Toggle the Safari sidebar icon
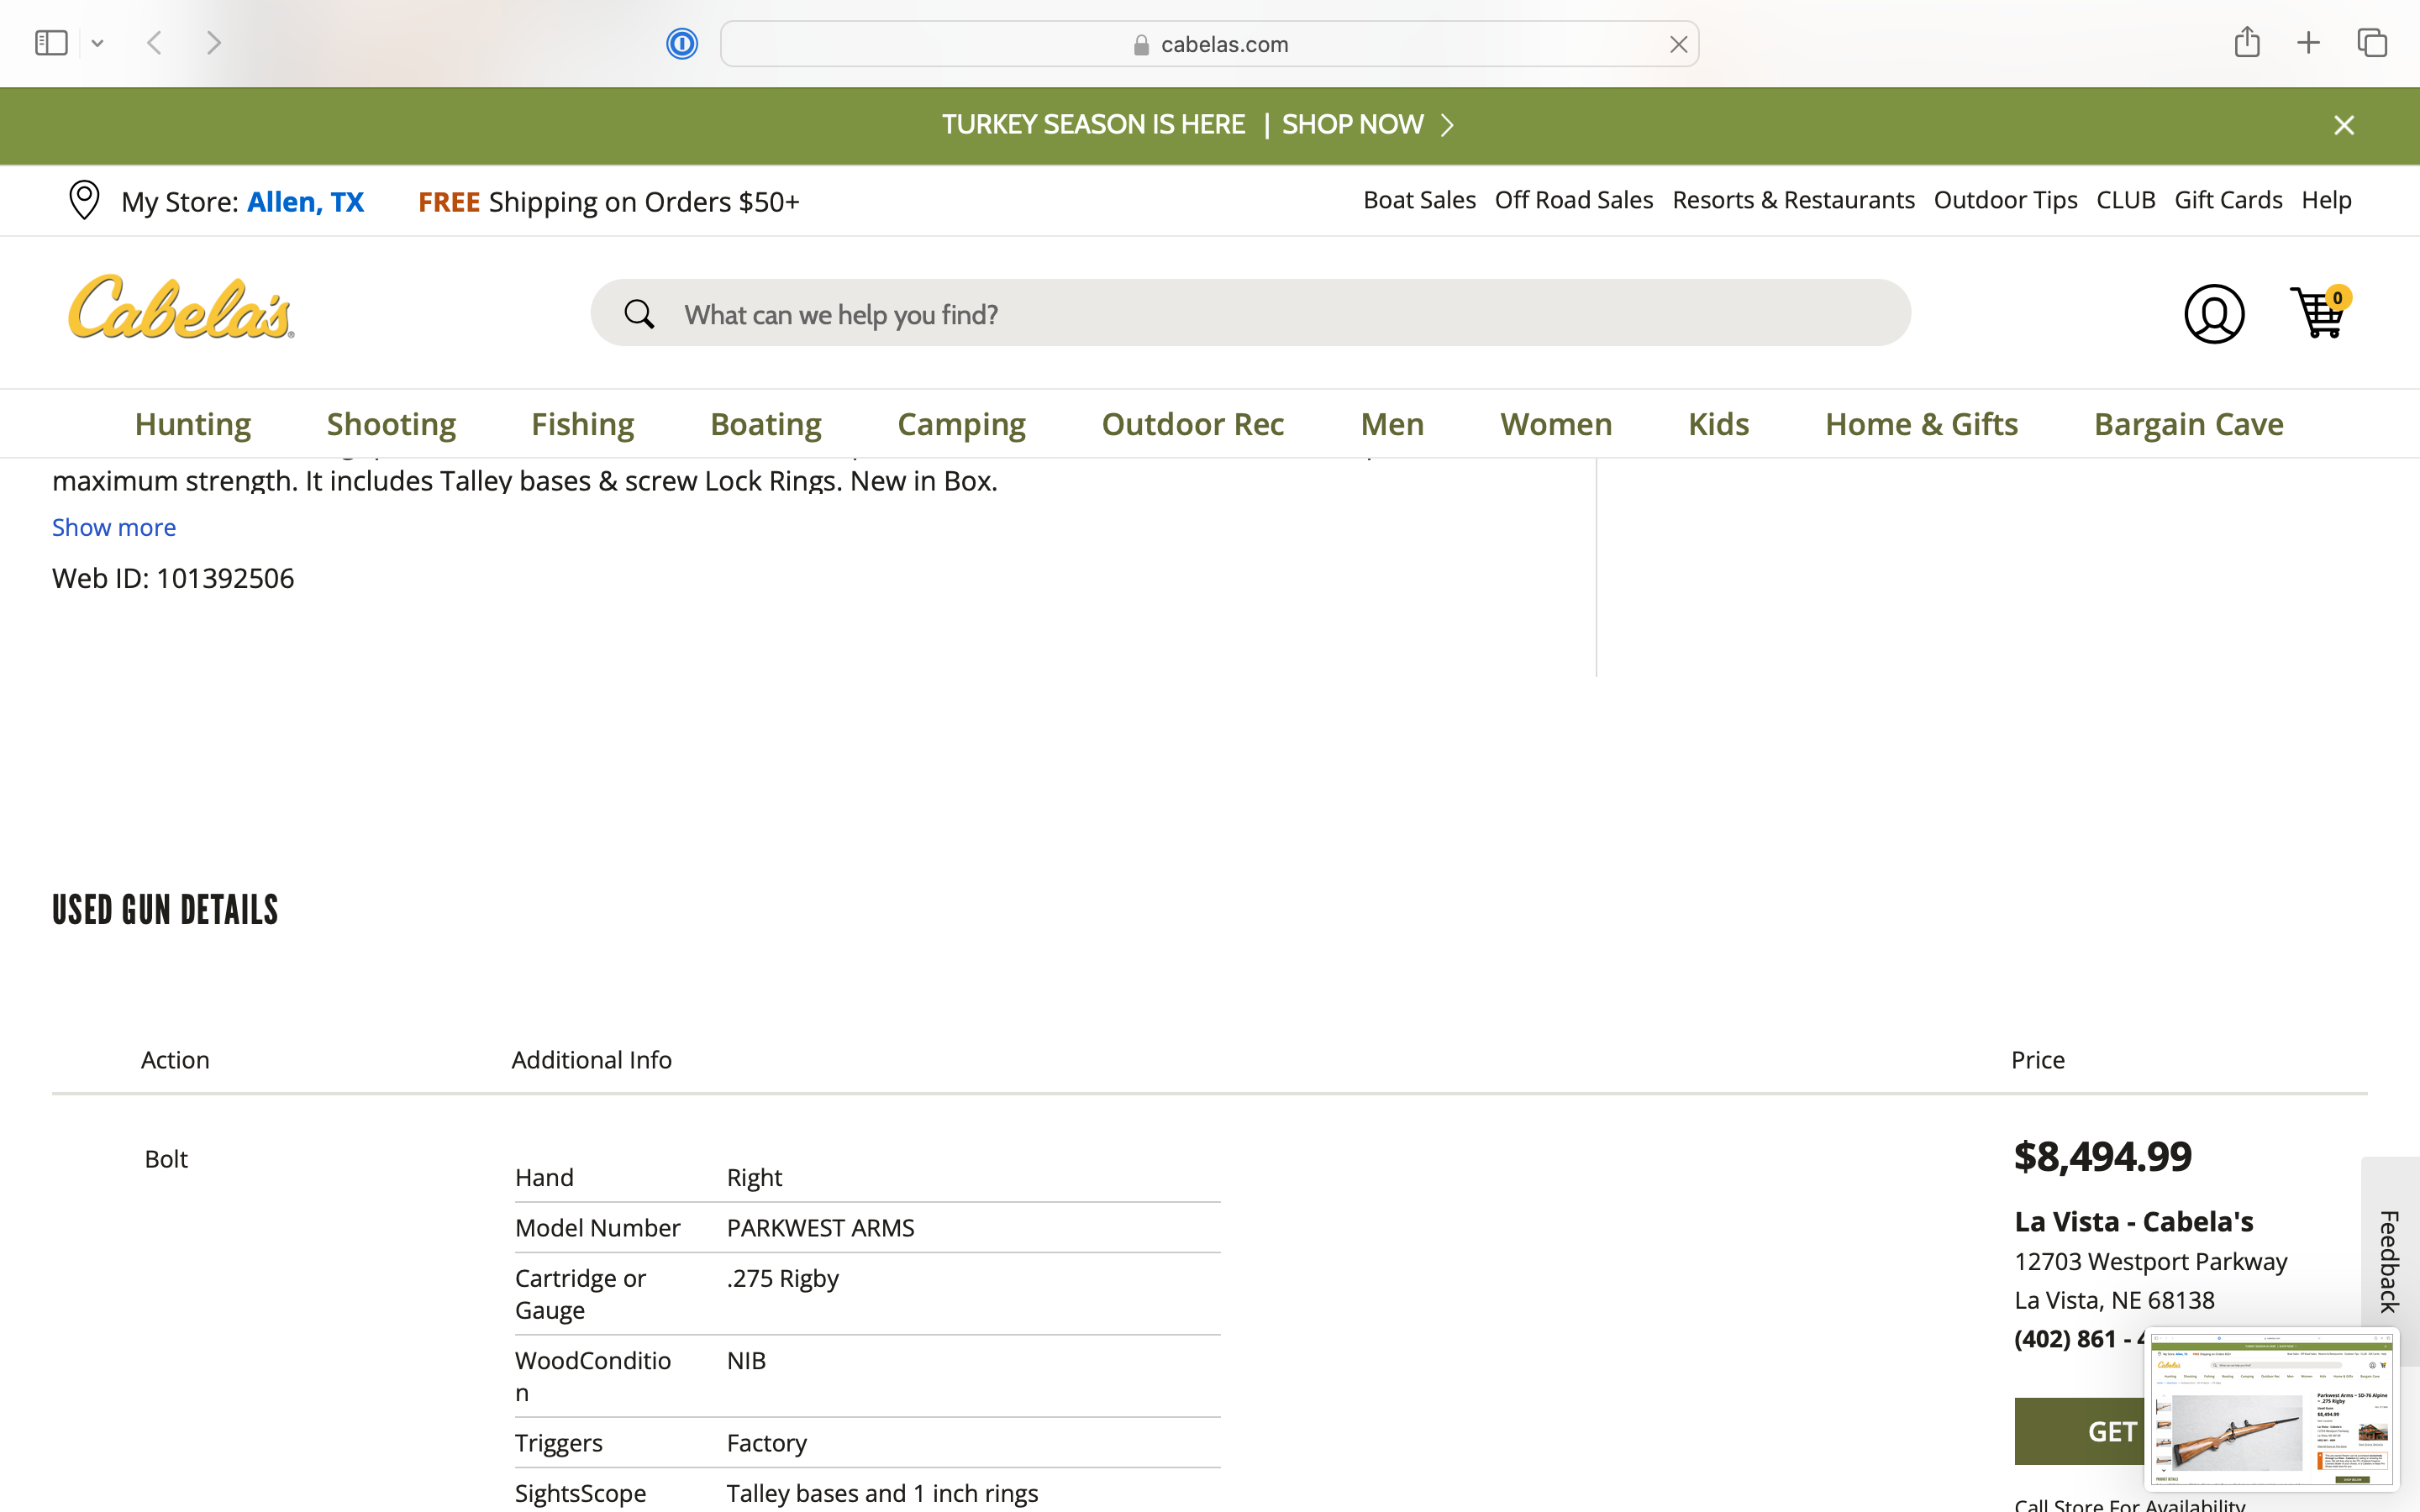This screenshot has width=2420, height=1512. click(x=51, y=43)
